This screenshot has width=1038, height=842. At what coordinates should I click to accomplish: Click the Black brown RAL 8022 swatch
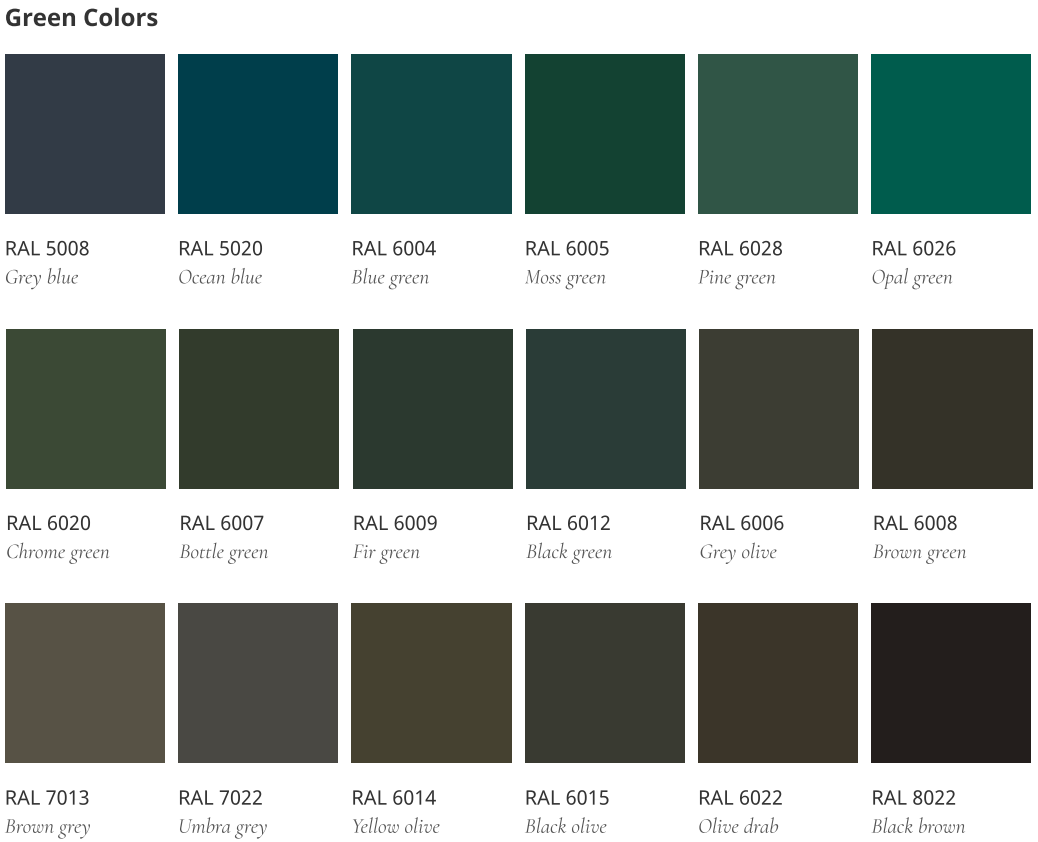951,683
